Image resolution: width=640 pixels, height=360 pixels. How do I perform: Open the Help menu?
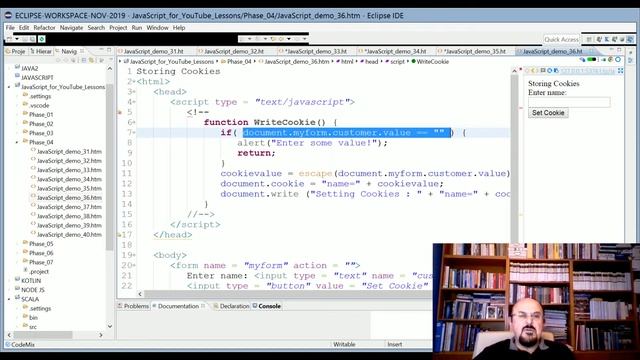(179, 28)
